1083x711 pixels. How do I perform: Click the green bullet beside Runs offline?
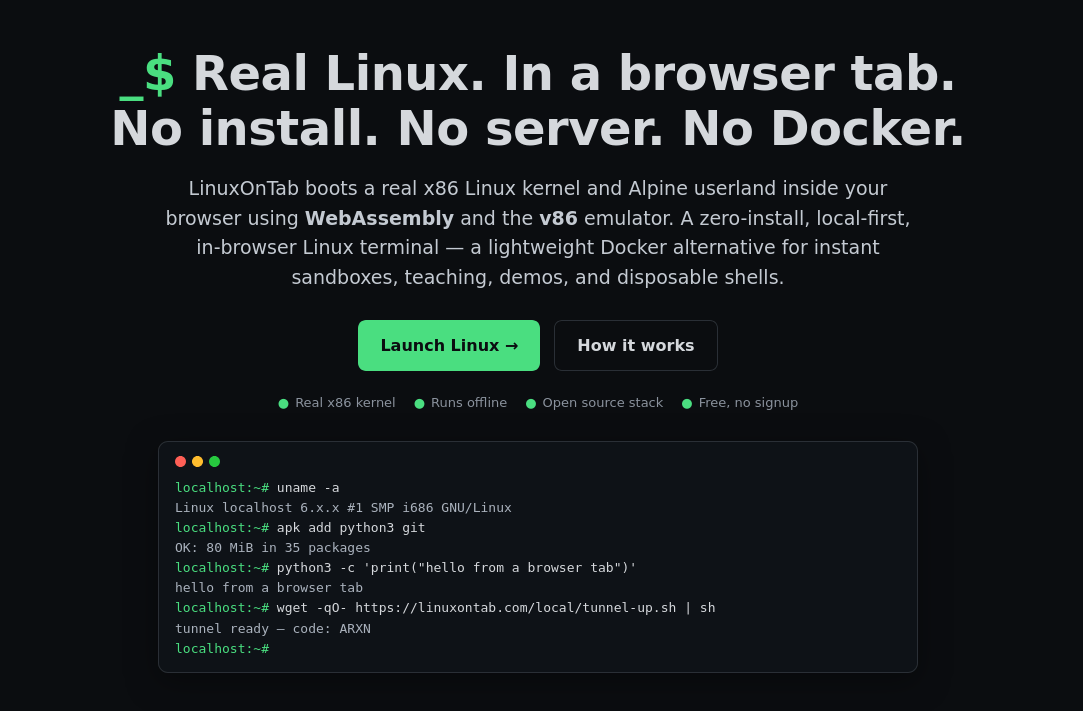419,404
